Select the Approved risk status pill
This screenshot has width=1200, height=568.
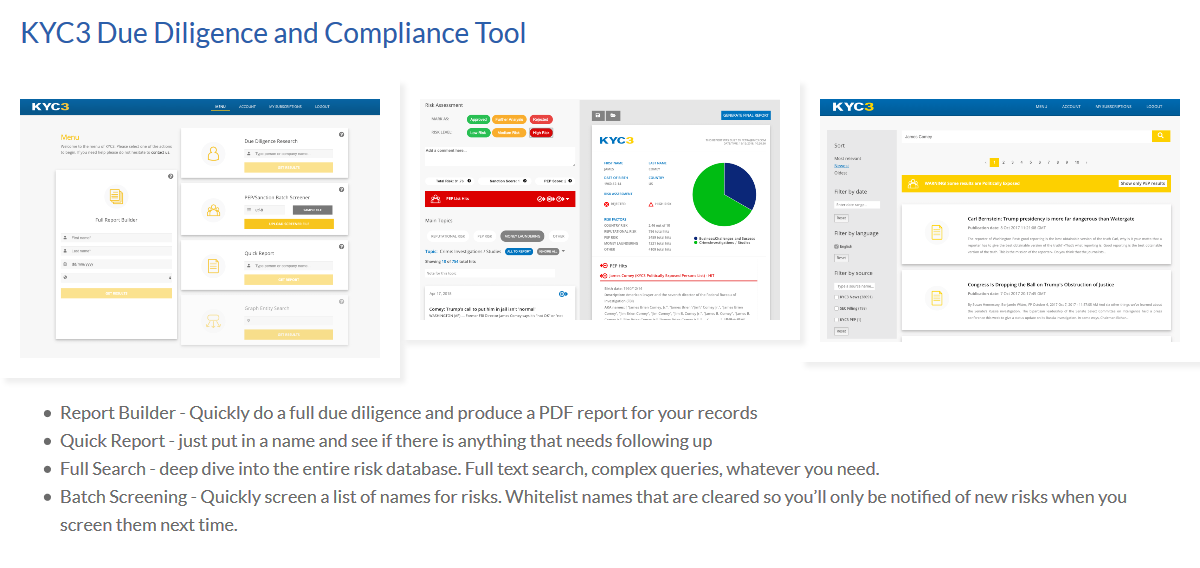coord(478,119)
